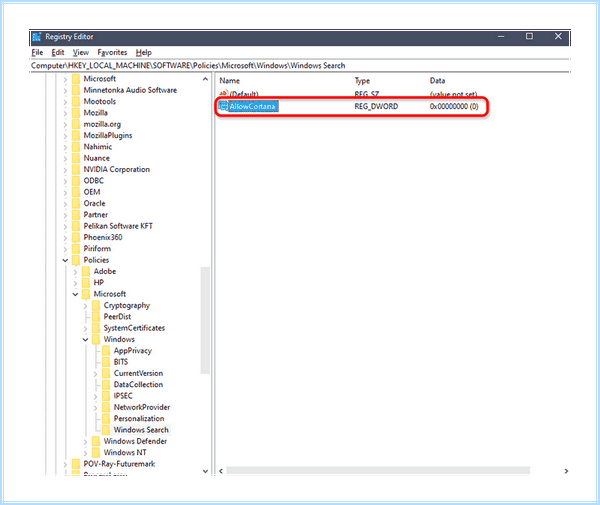Select the NetworkProvider folder icon

106,407
